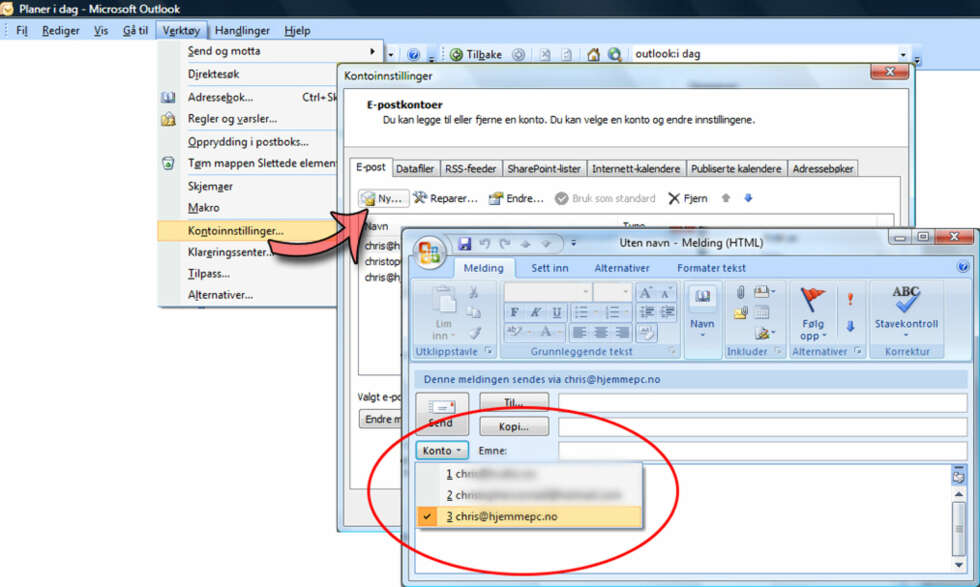The image size is (980, 587).
Task: Click the Ny... new account button
Action: (x=384, y=198)
